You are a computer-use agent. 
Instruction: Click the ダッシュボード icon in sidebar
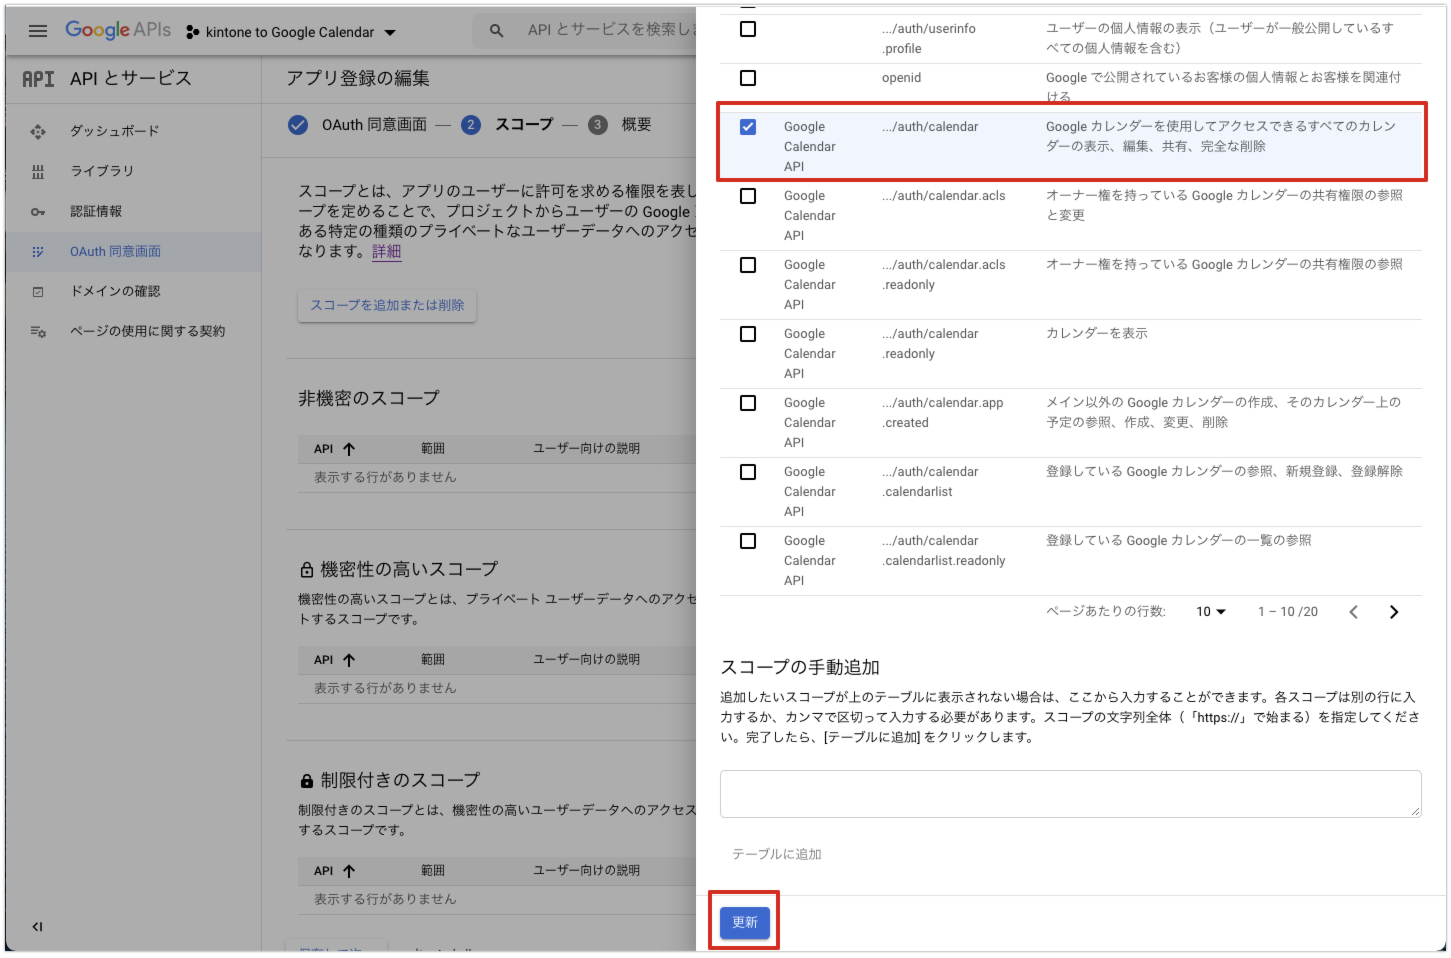click(38, 131)
